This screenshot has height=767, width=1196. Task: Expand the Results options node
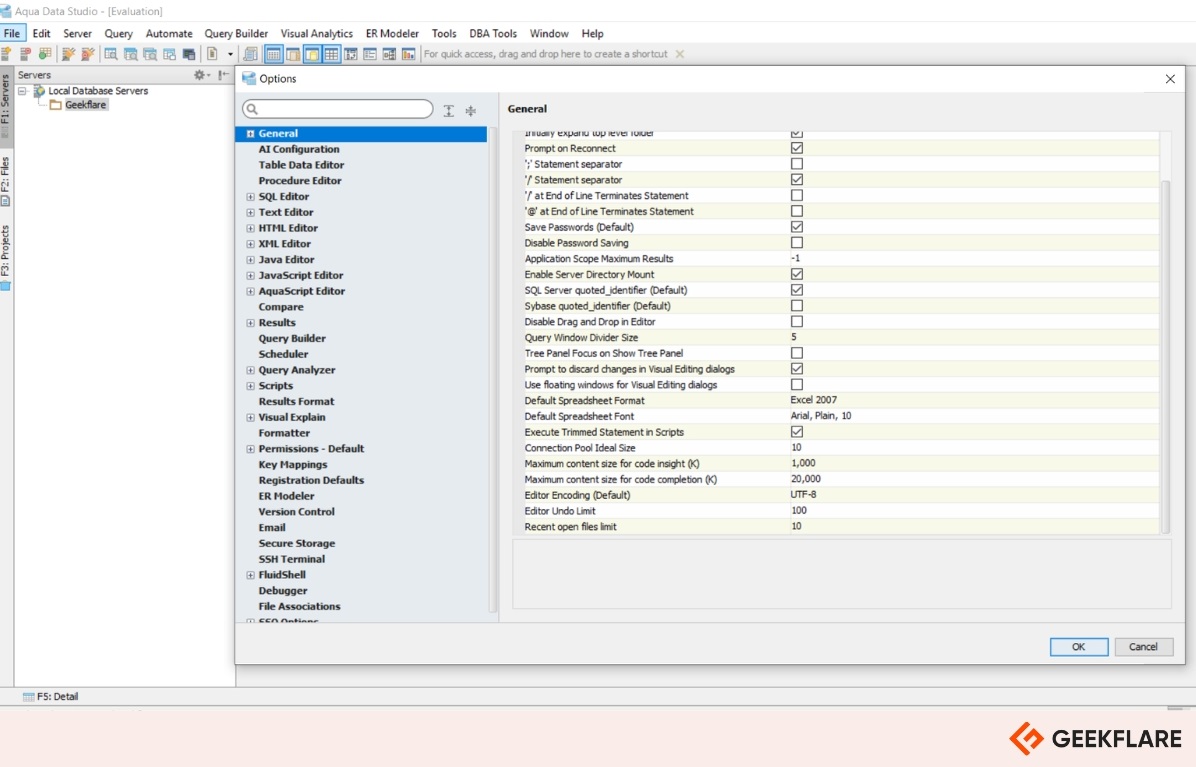coord(250,323)
